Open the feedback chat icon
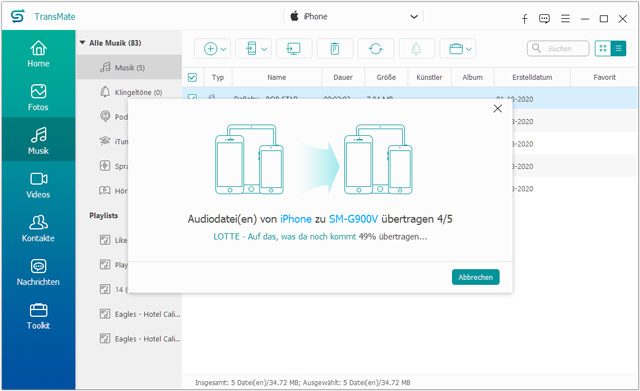640x391 pixels. click(544, 19)
